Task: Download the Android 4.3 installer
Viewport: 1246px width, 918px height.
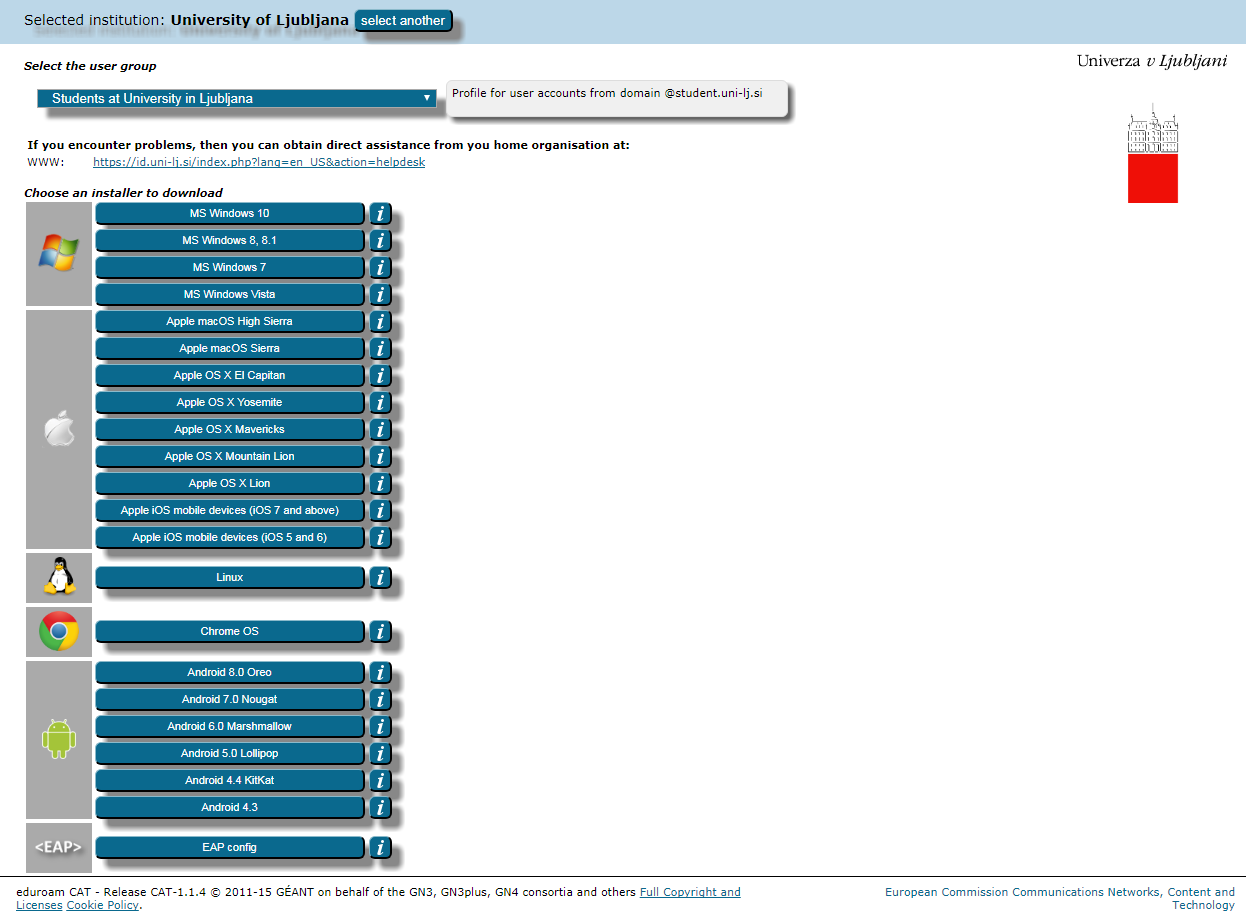Action: click(230, 808)
